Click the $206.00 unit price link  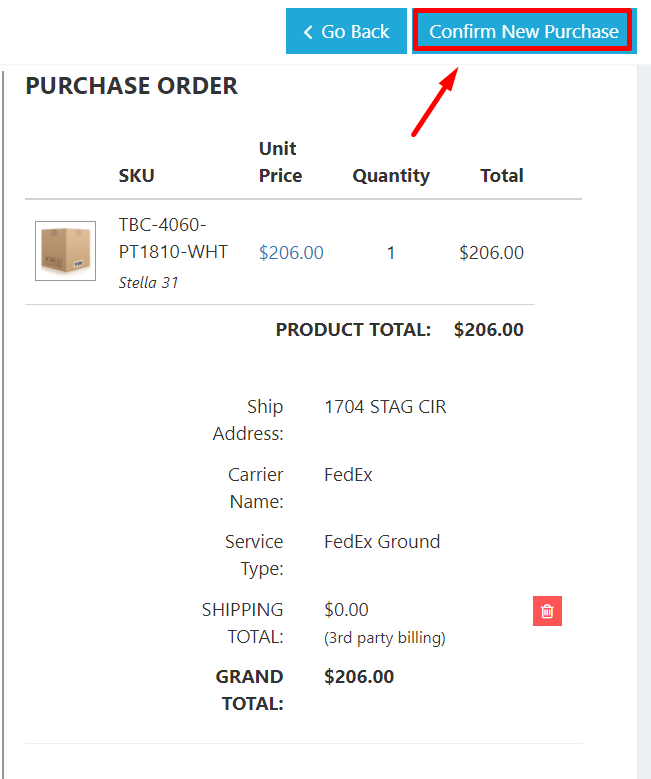click(291, 253)
